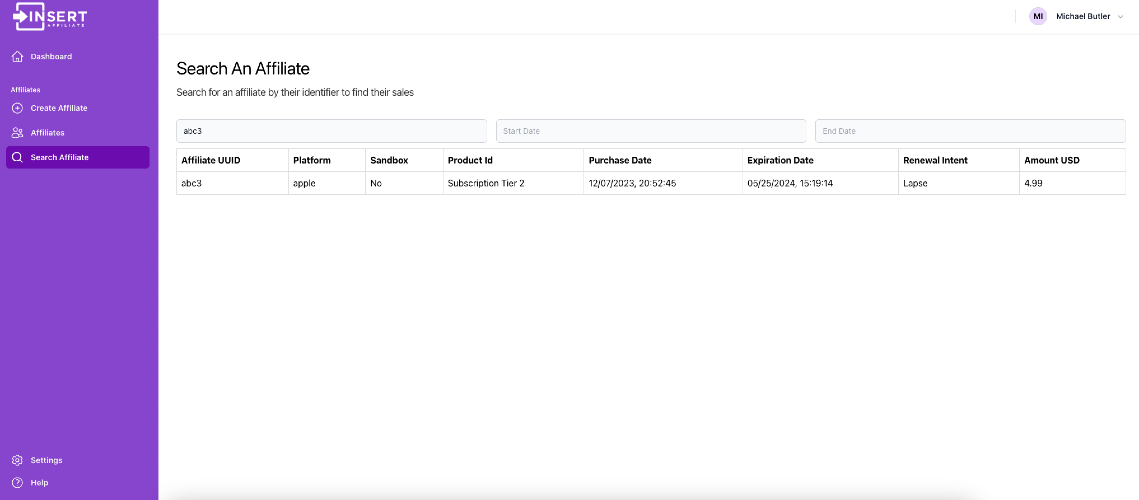Click the Settings gear icon

pyautogui.click(x=17, y=460)
